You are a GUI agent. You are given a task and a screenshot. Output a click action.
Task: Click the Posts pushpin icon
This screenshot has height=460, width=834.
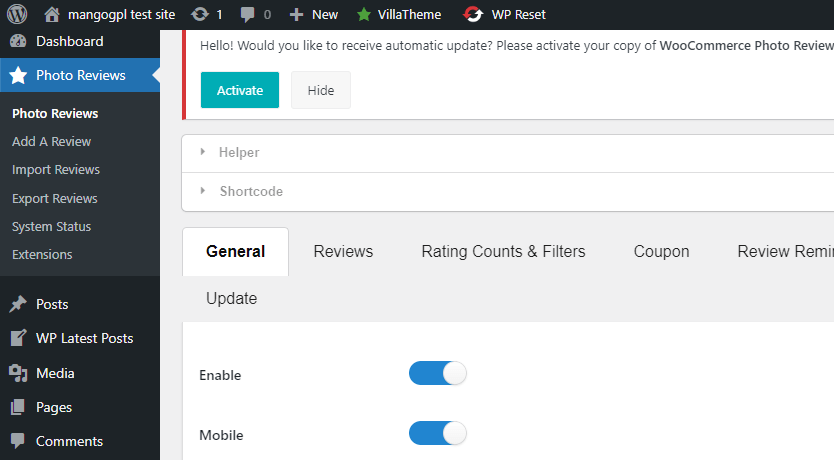[18, 304]
